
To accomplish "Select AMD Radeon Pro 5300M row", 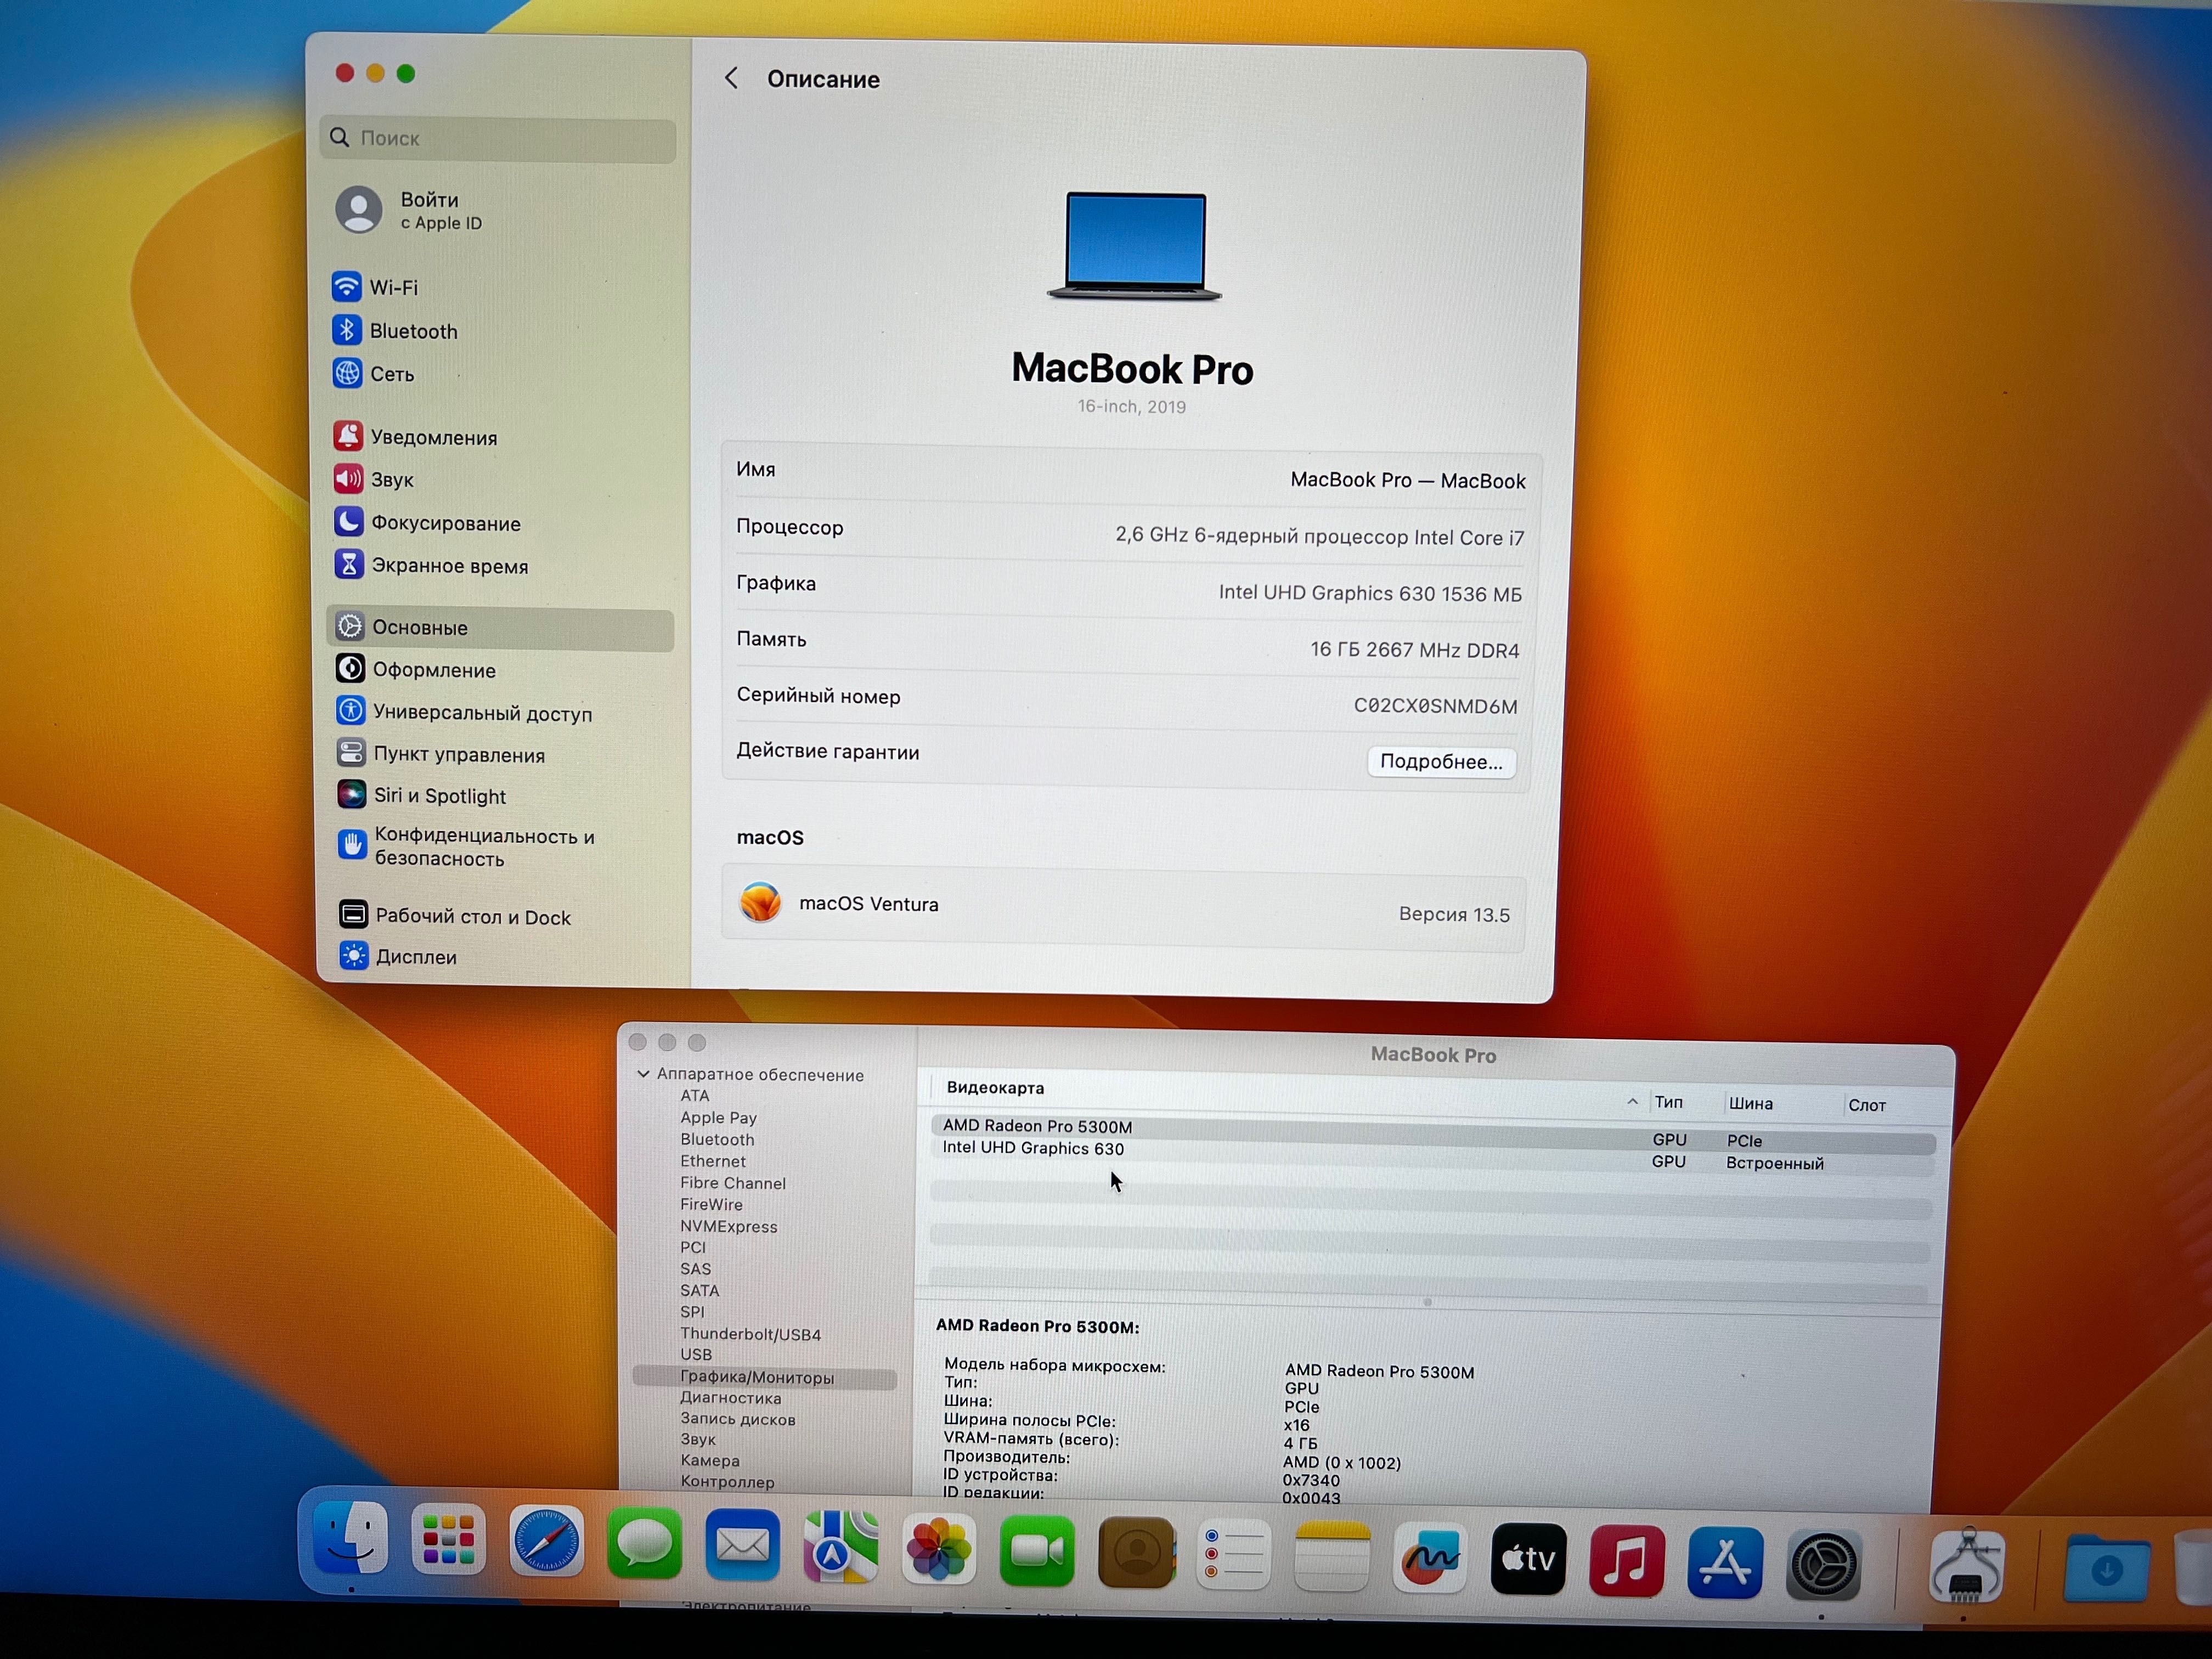I will click(x=1432, y=1133).
